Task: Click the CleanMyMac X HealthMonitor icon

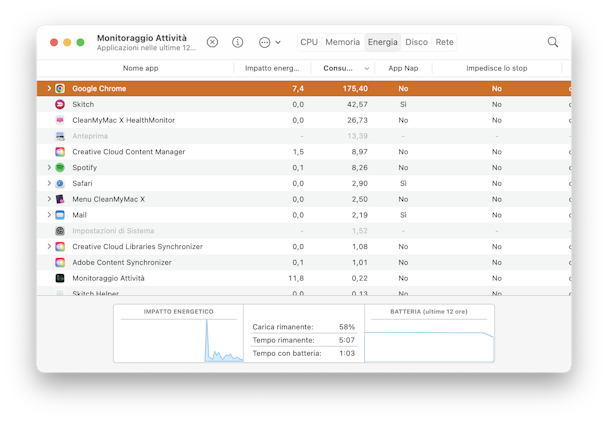Action: 60,120
